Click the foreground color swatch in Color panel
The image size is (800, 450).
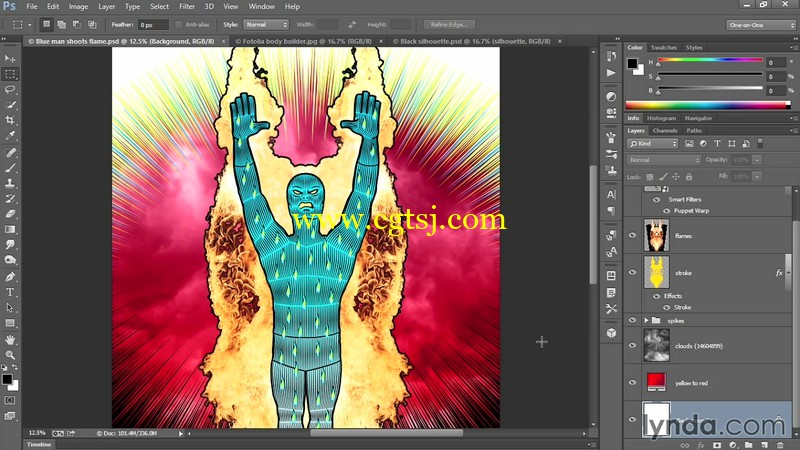632,64
